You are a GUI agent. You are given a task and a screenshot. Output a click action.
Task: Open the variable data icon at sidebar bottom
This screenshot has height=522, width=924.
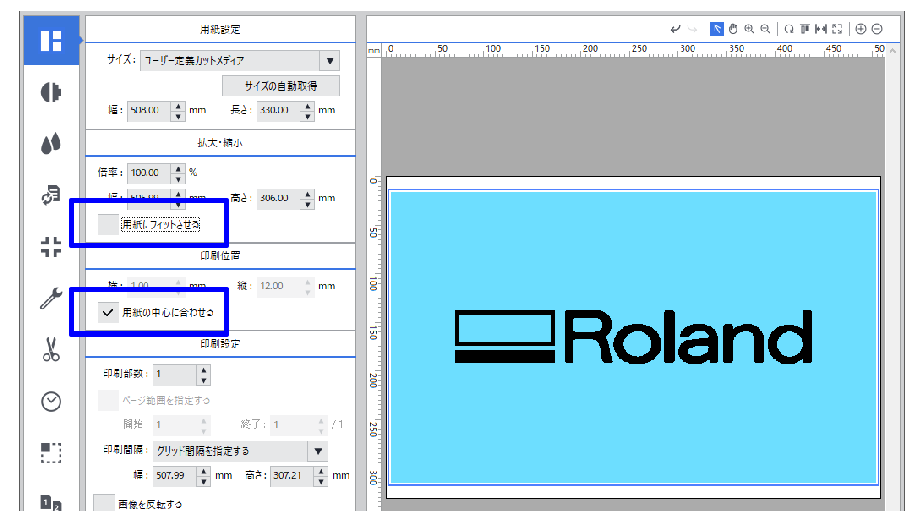51,503
